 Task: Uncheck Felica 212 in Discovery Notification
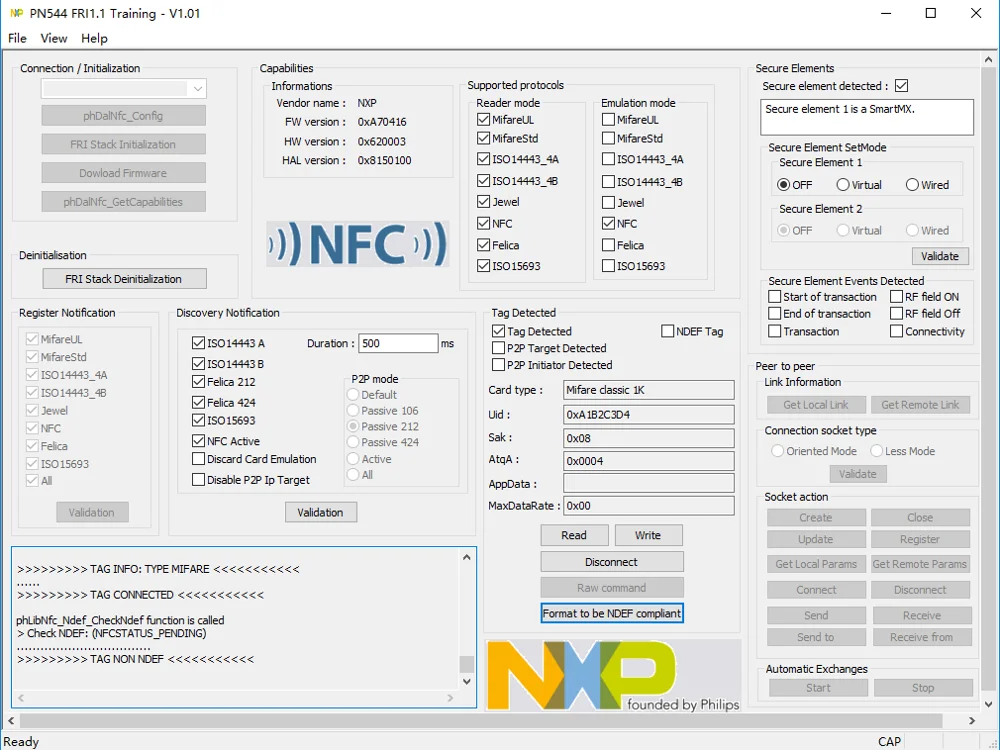tap(198, 382)
